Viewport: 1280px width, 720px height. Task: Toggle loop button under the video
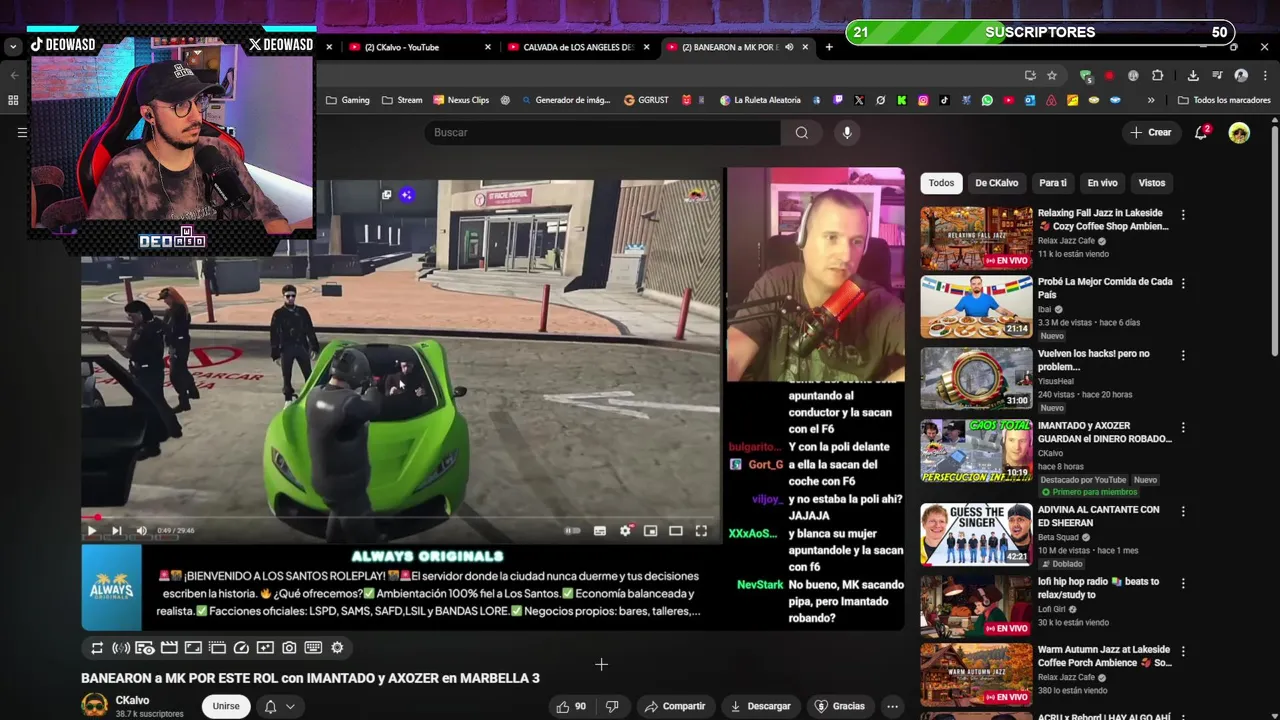coord(97,648)
